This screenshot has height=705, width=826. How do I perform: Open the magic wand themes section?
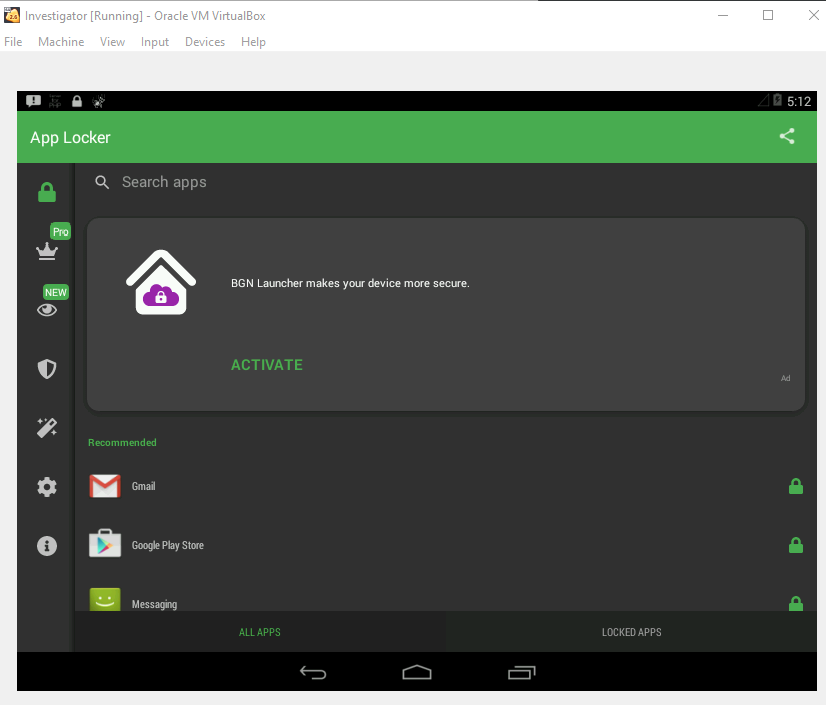pos(47,428)
